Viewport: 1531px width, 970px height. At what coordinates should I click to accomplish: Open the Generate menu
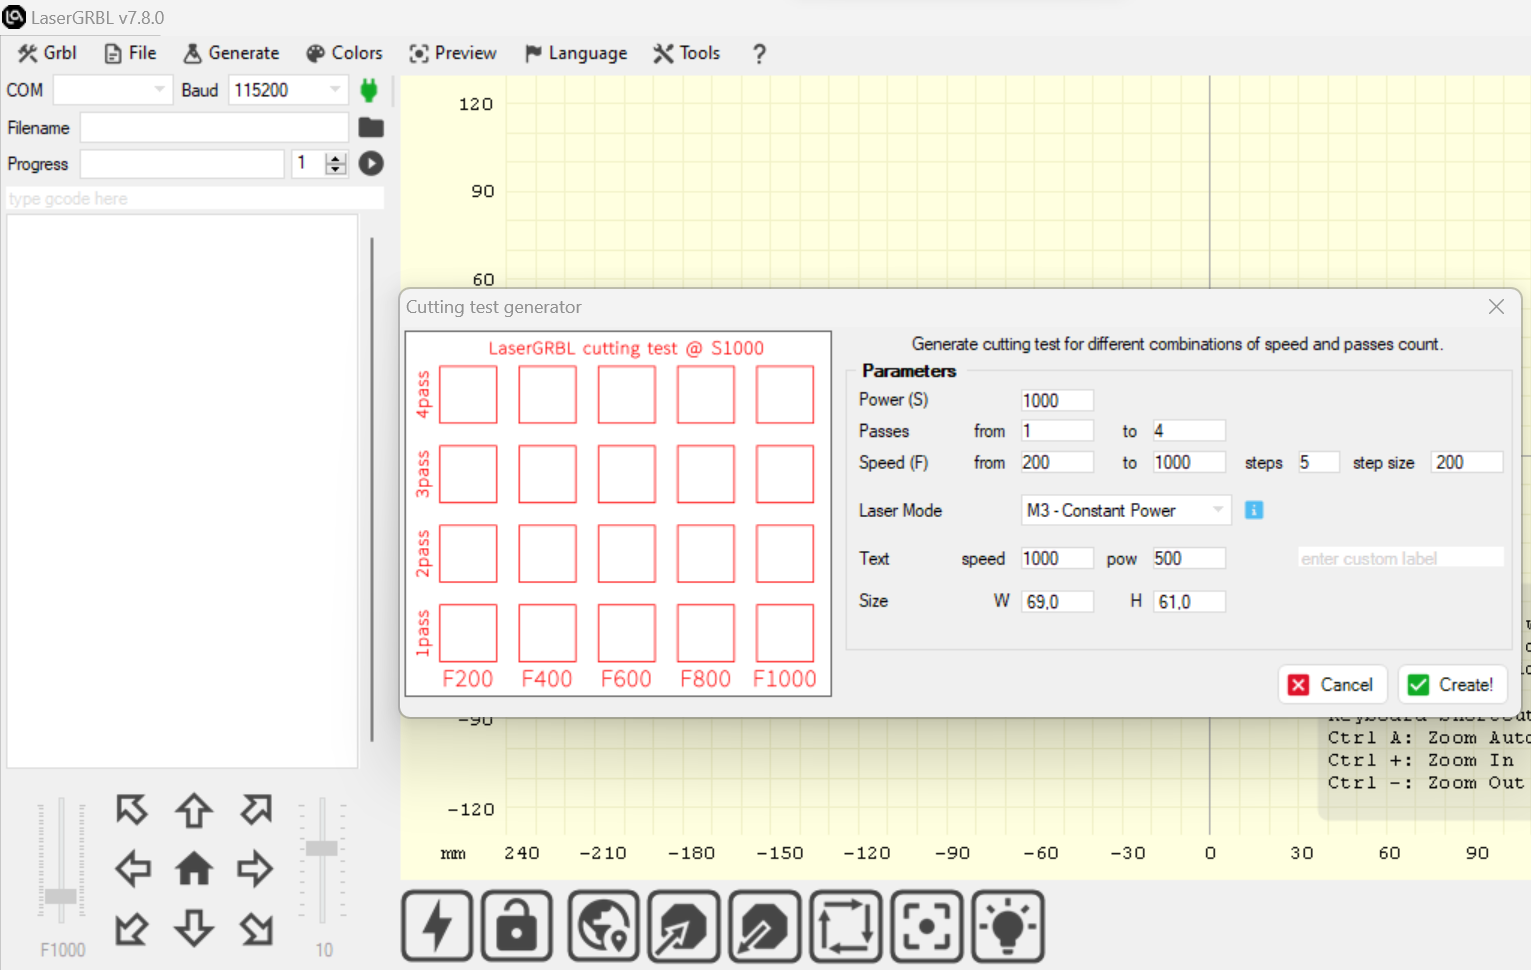point(232,53)
